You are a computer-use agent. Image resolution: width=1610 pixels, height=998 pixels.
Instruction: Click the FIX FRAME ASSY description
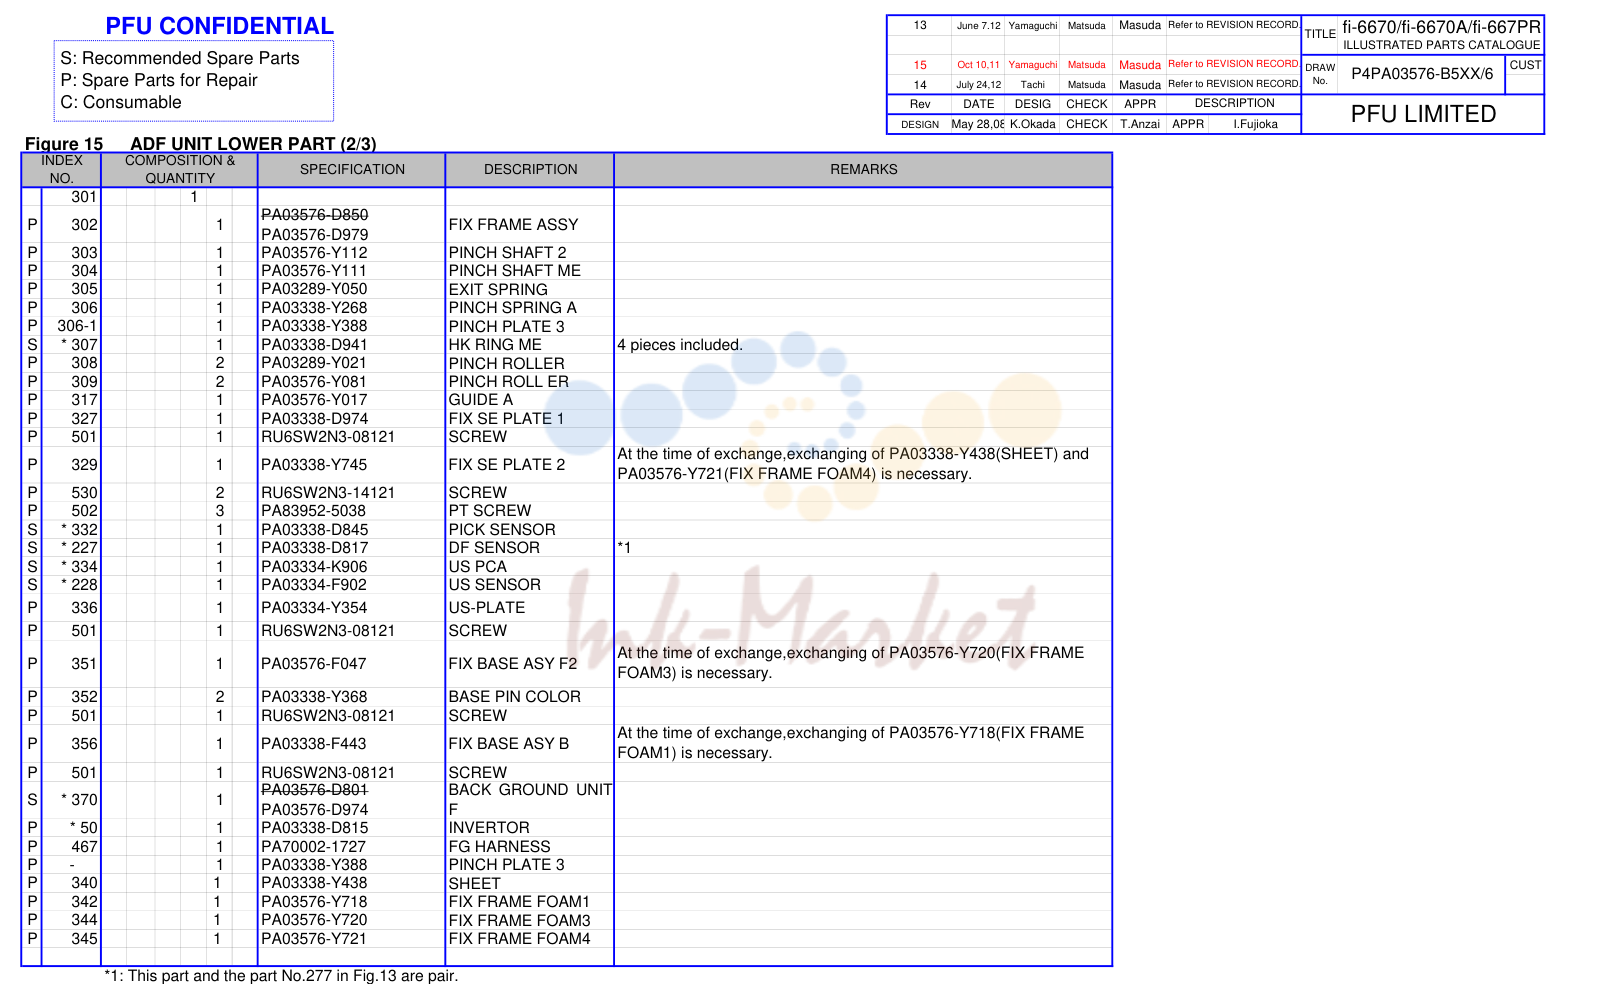pyautogui.click(x=513, y=224)
